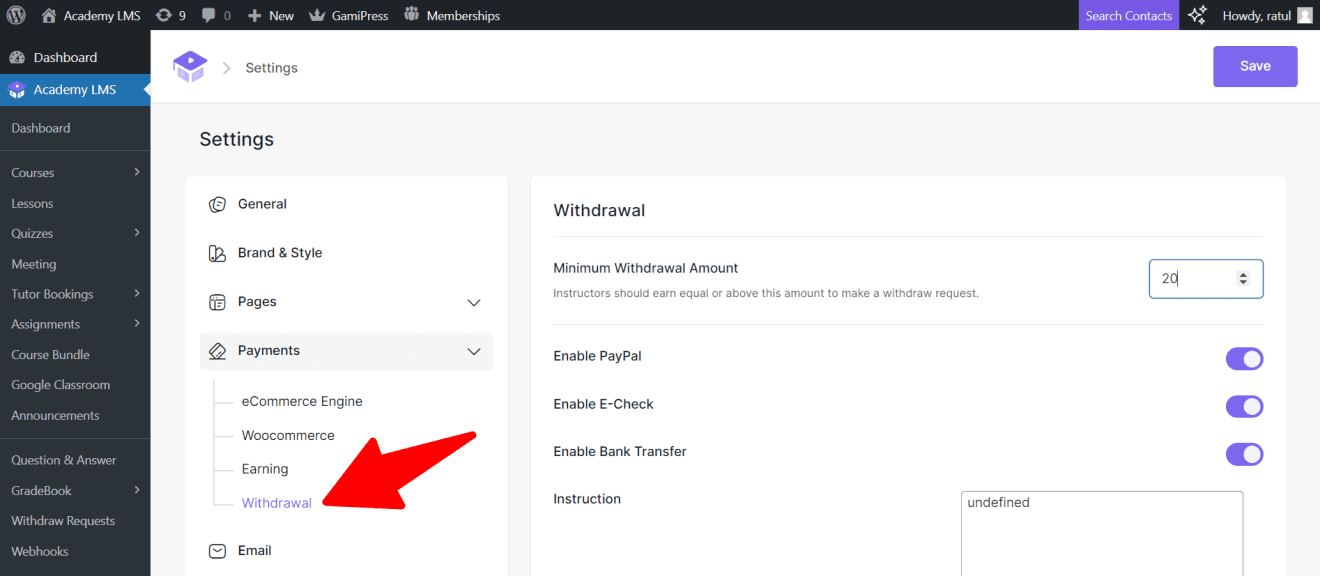Click the Pages settings icon

coord(217,301)
